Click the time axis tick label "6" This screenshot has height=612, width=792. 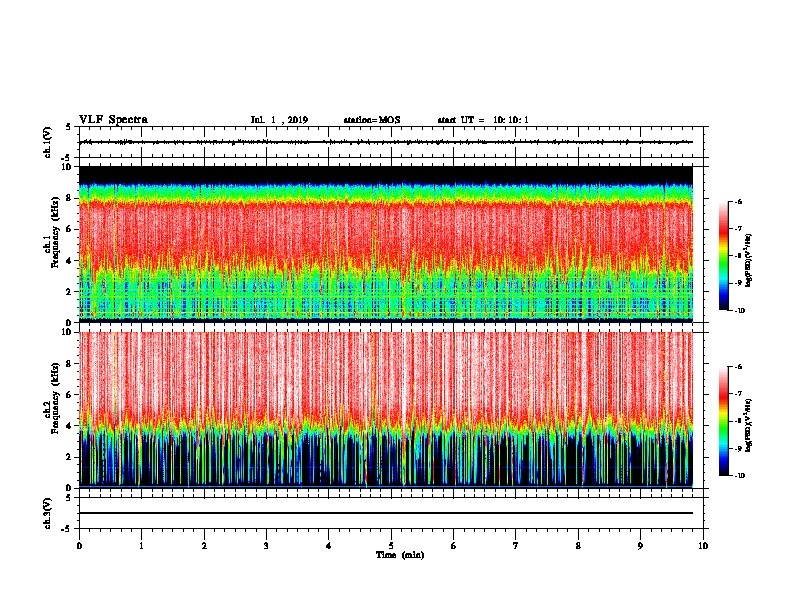454,546
